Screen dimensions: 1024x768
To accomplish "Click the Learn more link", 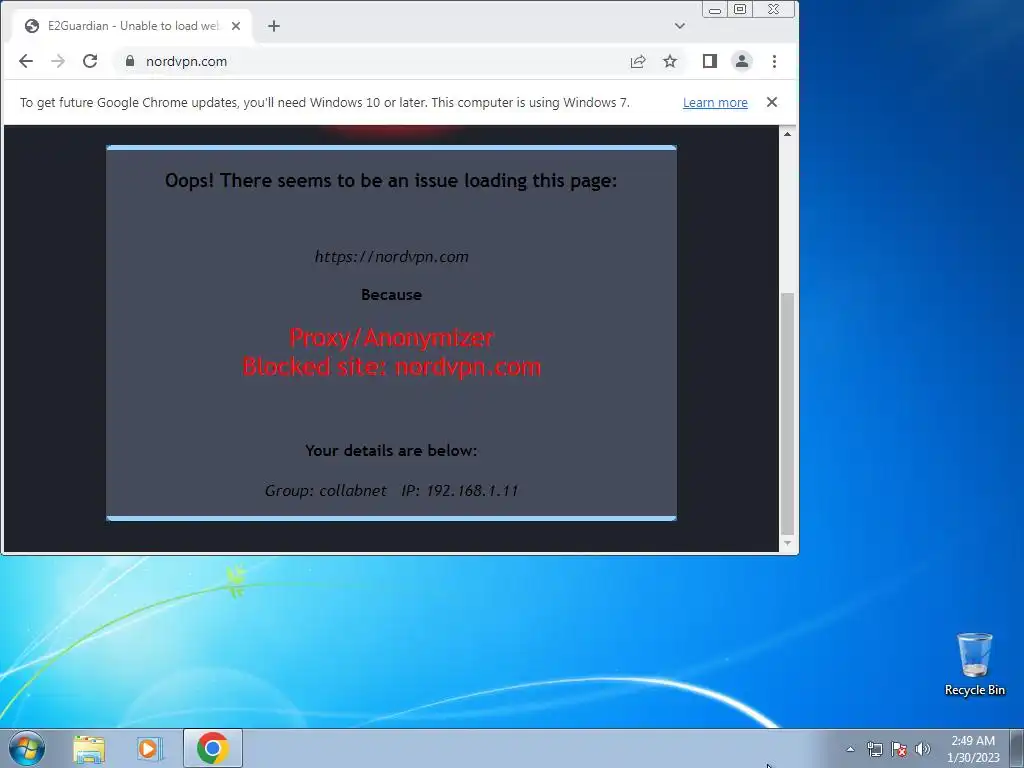I will [x=715, y=103].
